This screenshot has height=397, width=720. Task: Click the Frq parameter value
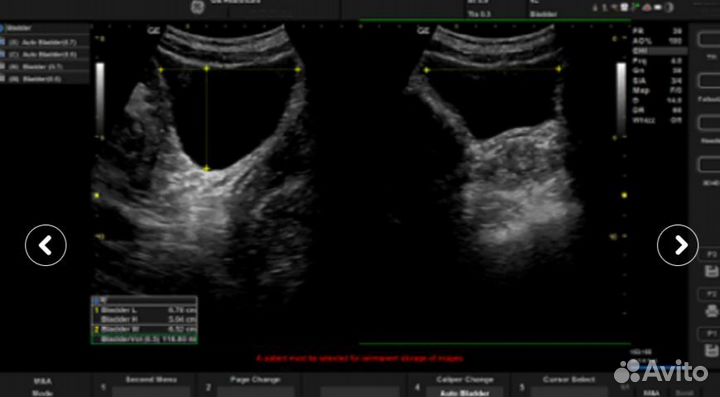676,61
